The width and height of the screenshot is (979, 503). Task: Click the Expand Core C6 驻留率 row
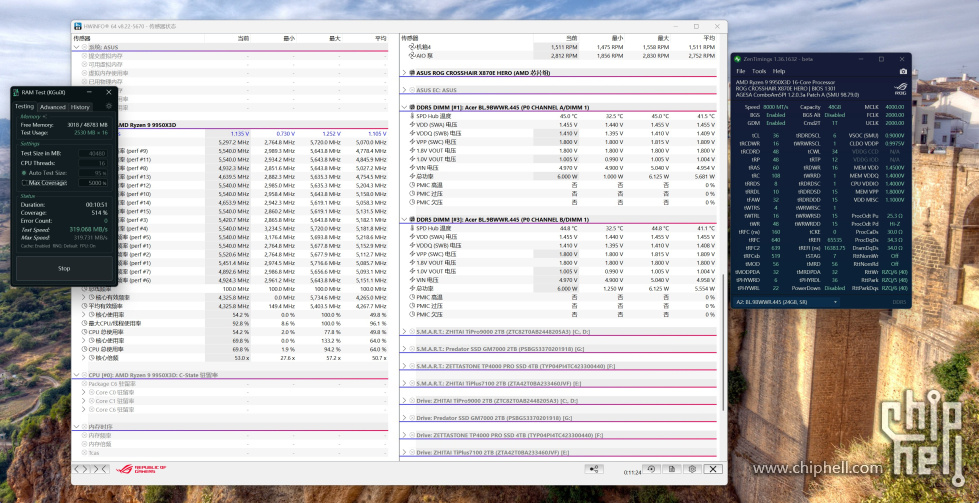(85, 410)
